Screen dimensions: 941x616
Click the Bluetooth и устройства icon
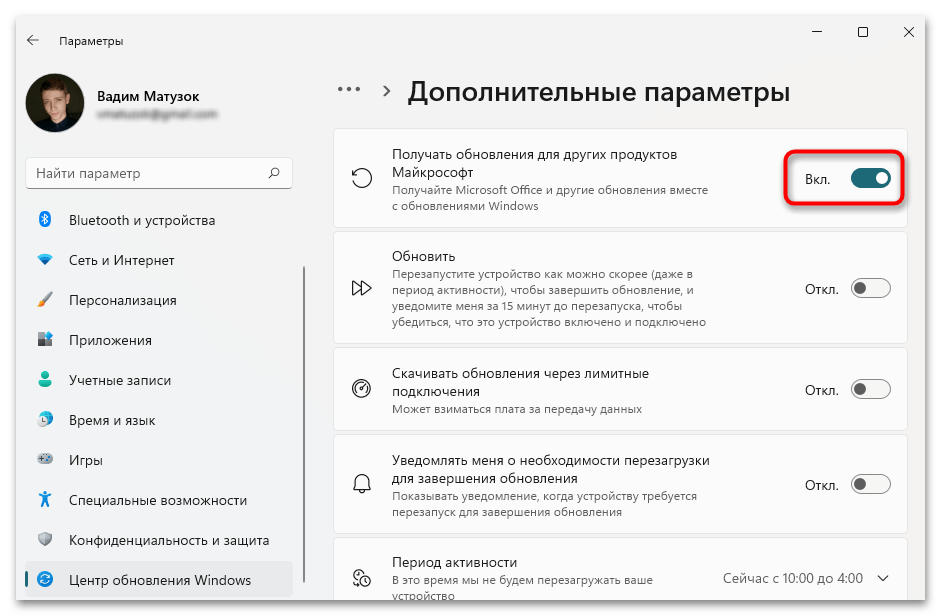(x=45, y=220)
